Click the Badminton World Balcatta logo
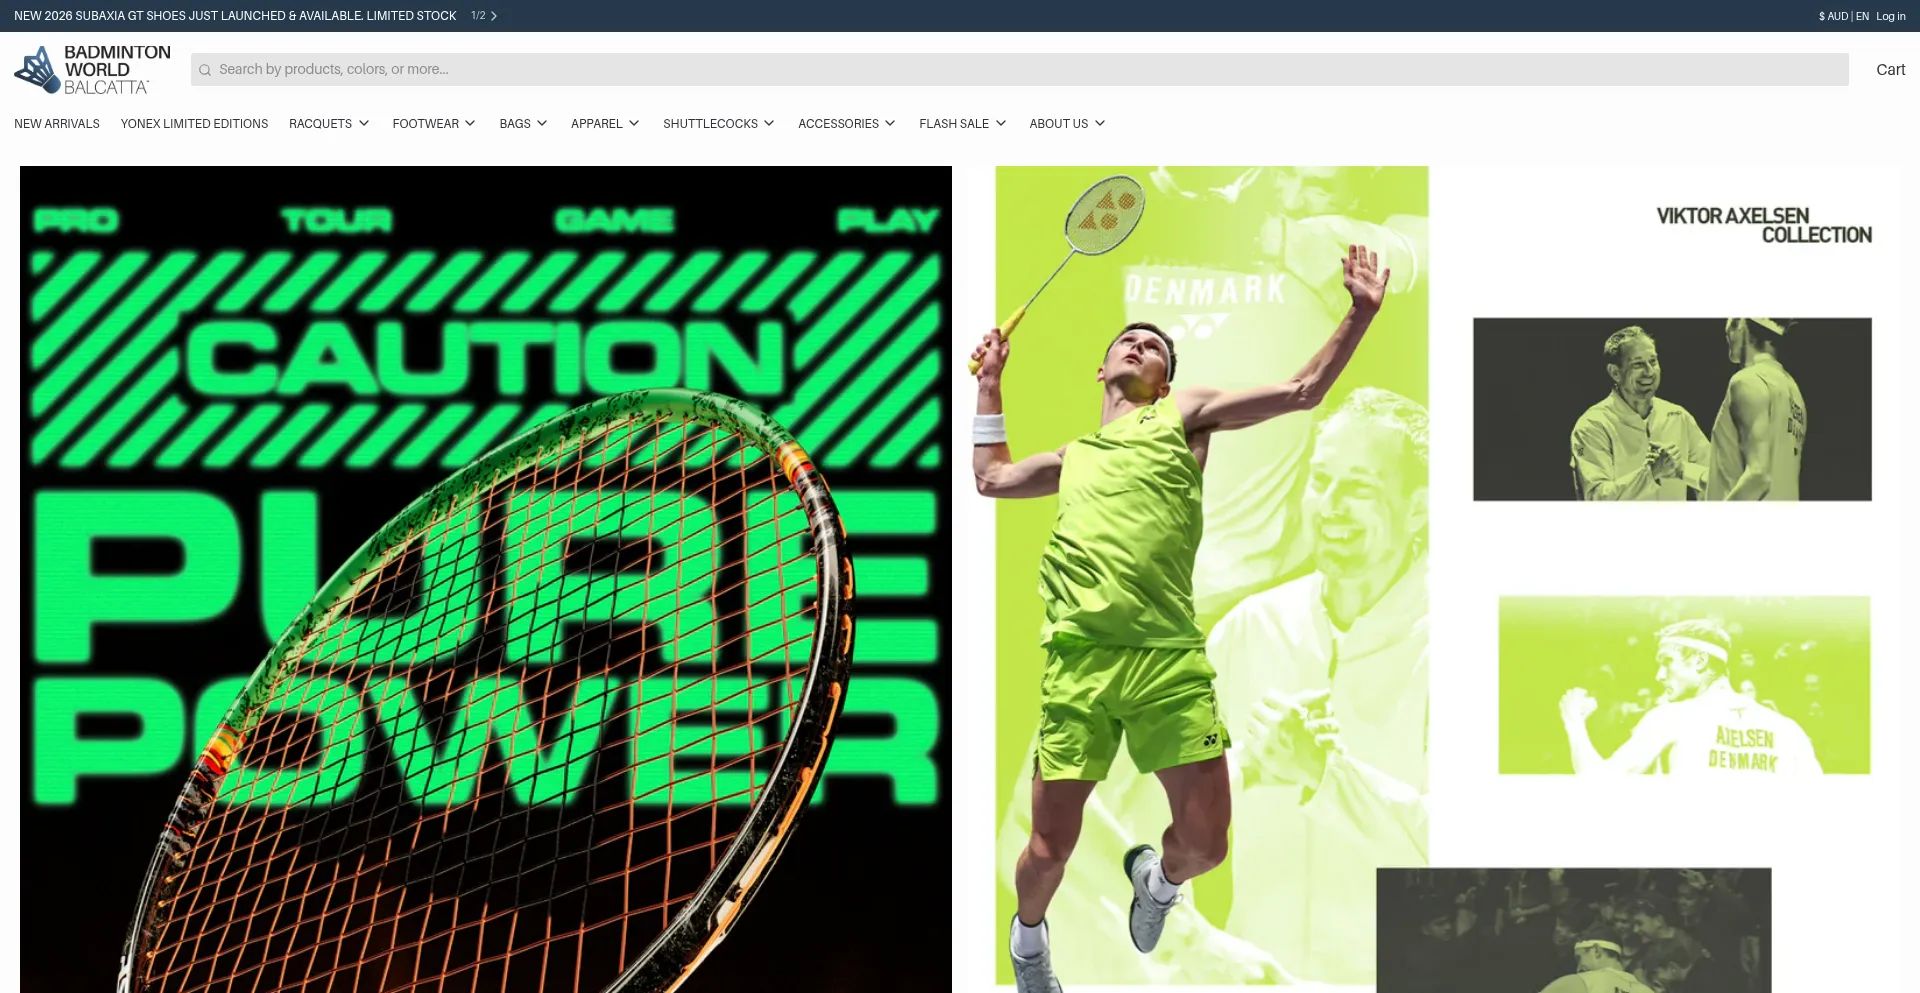1920x993 pixels. coord(92,69)
